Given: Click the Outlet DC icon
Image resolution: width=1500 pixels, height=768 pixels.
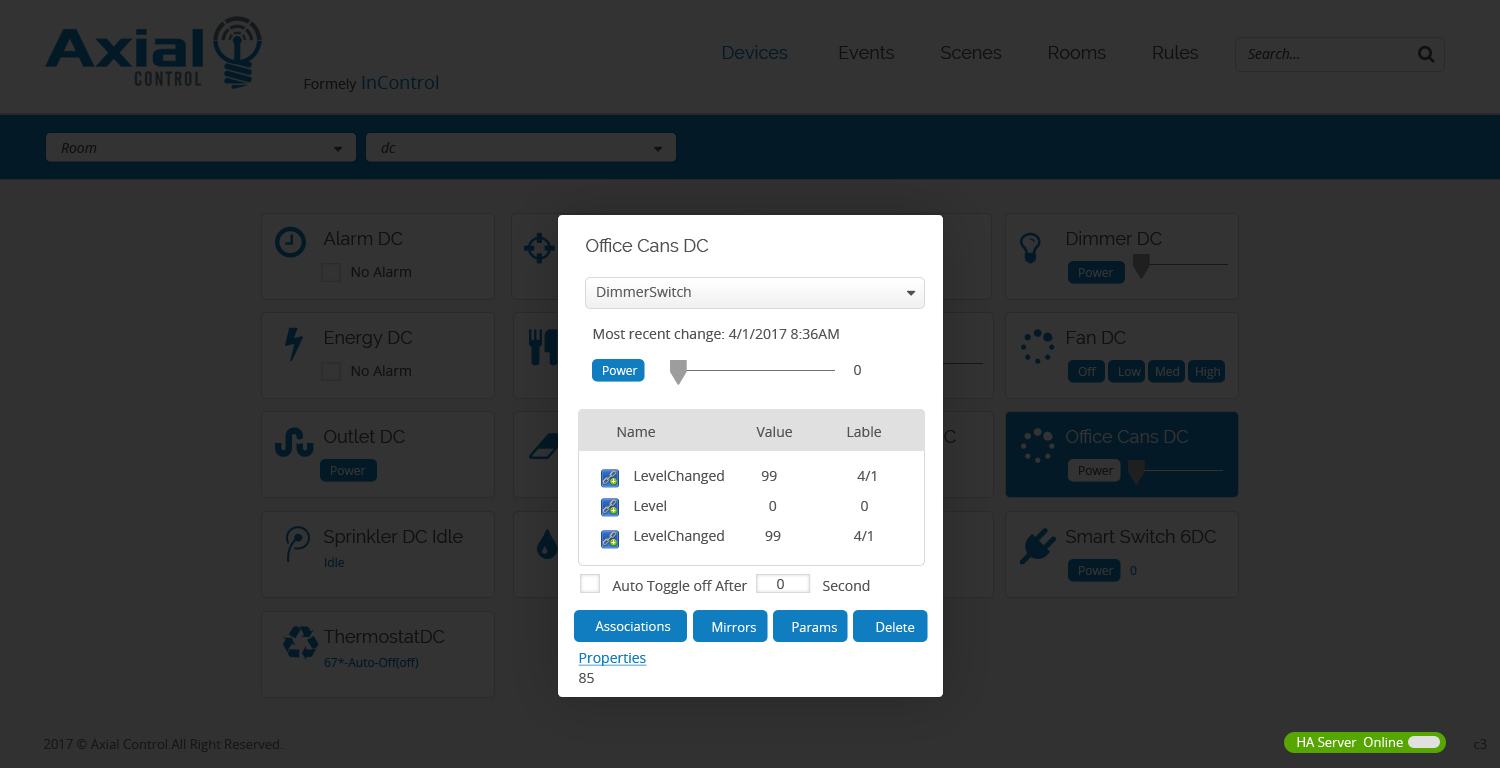Looking at the screenshot, I should click(294, 442).
